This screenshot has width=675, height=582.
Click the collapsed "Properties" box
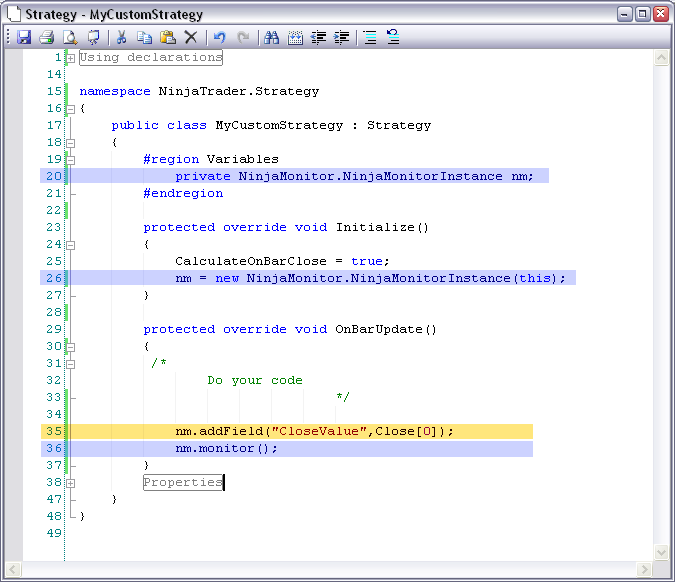coord(183,482)
